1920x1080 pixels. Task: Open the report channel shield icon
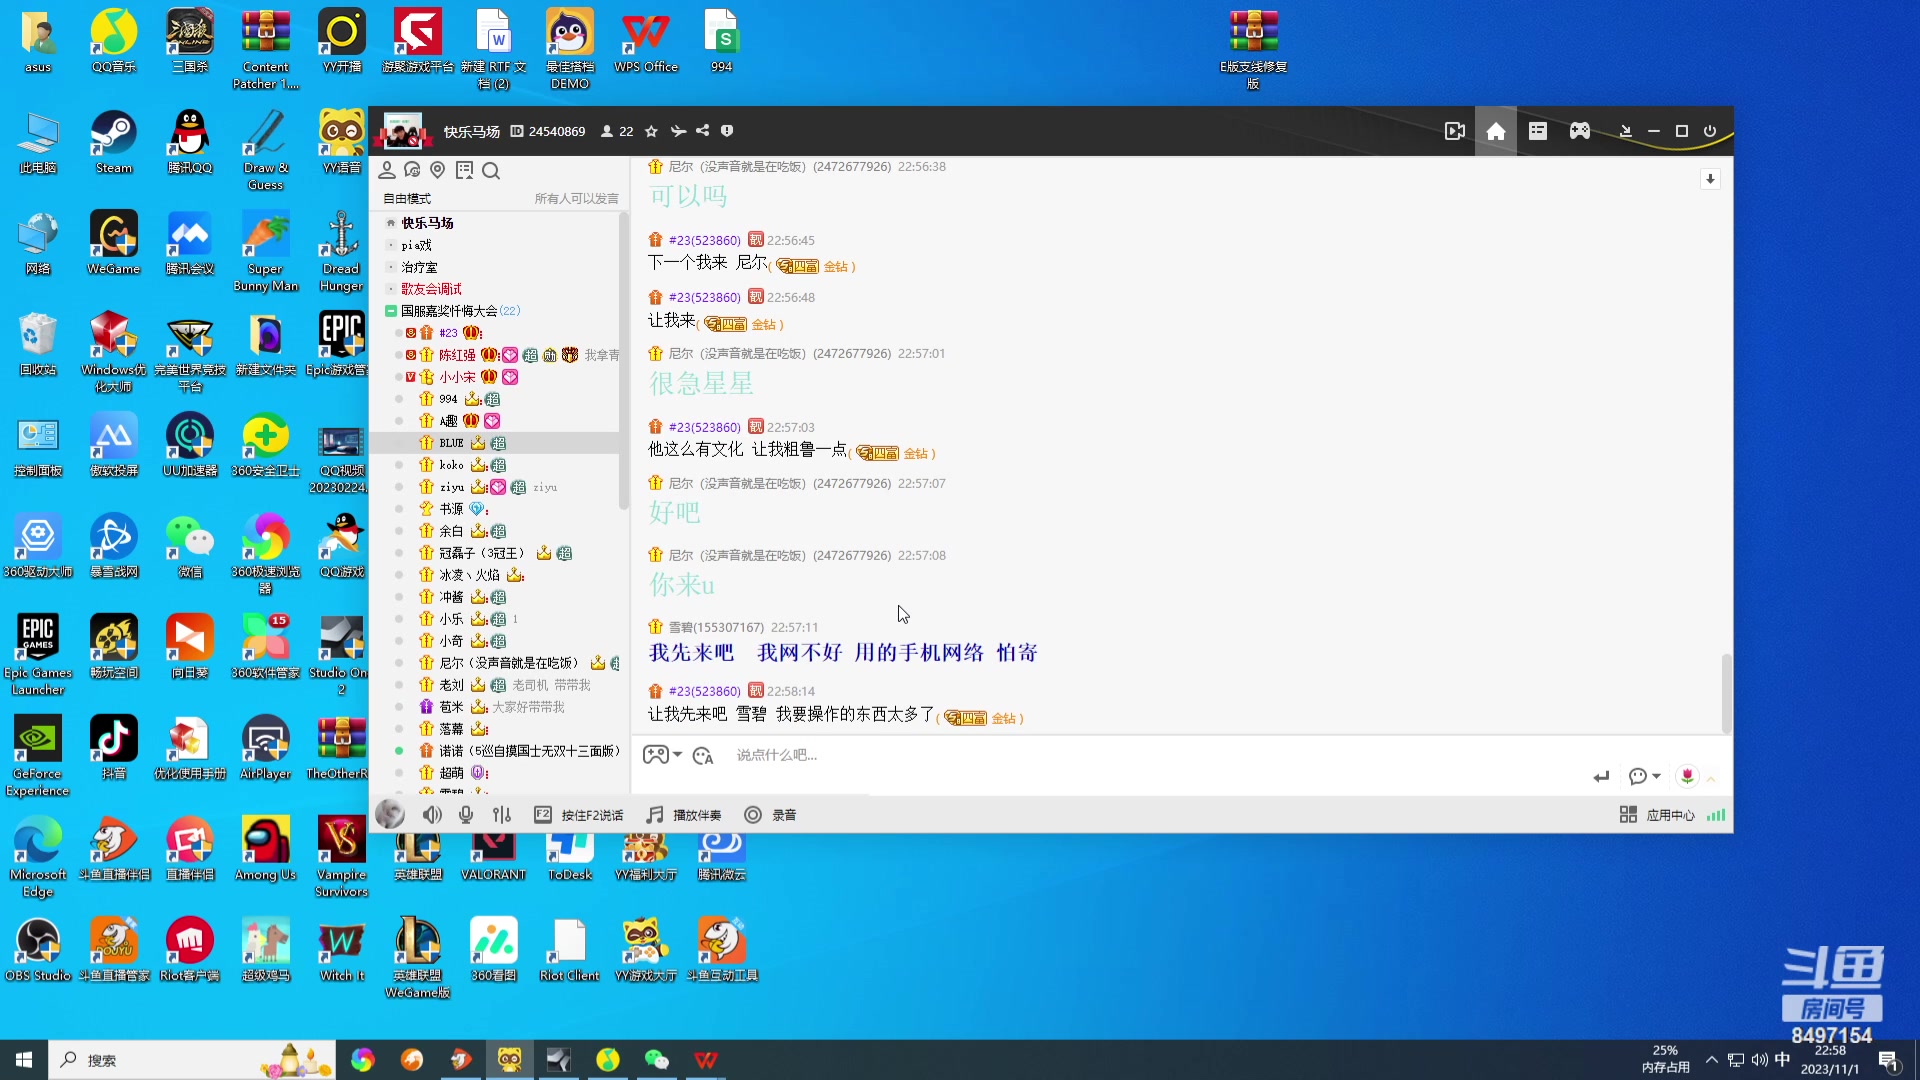point(727,131)
